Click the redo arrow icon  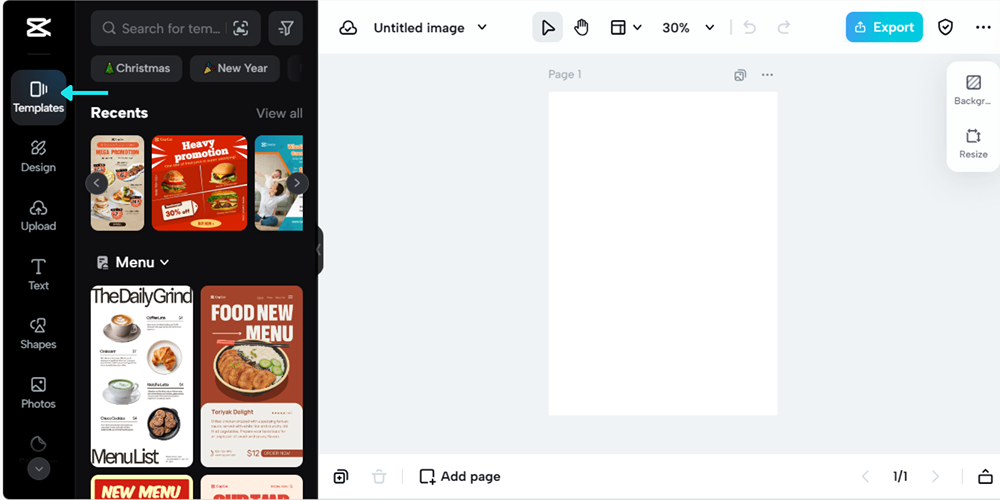click(x=784, y=27)
